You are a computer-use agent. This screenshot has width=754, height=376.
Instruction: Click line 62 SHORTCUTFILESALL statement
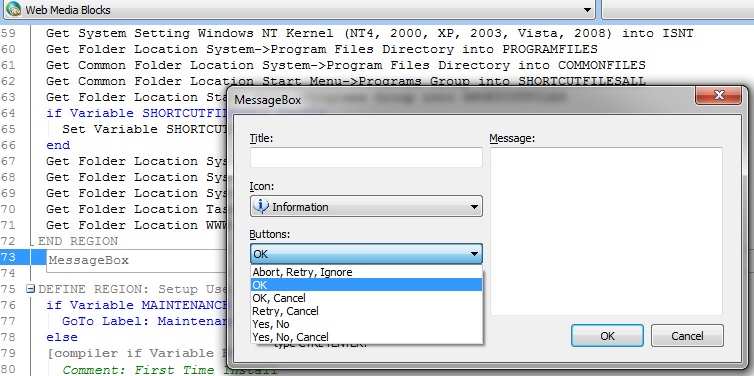[x=346, y=81]
